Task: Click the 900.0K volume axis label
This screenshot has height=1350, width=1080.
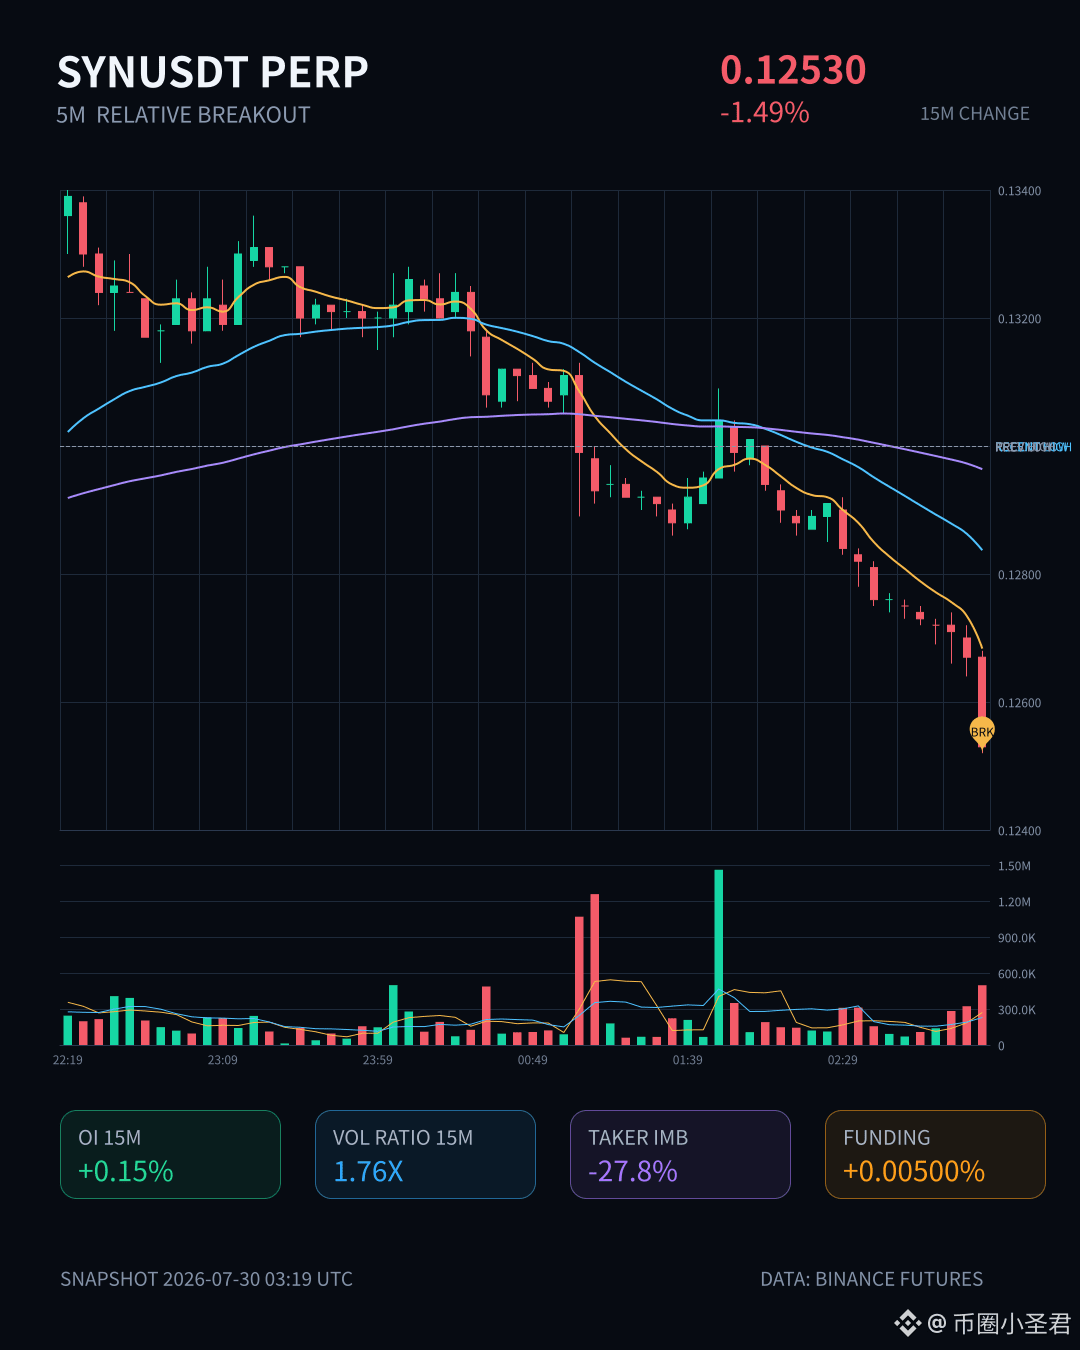Action: coord(1017,938)
